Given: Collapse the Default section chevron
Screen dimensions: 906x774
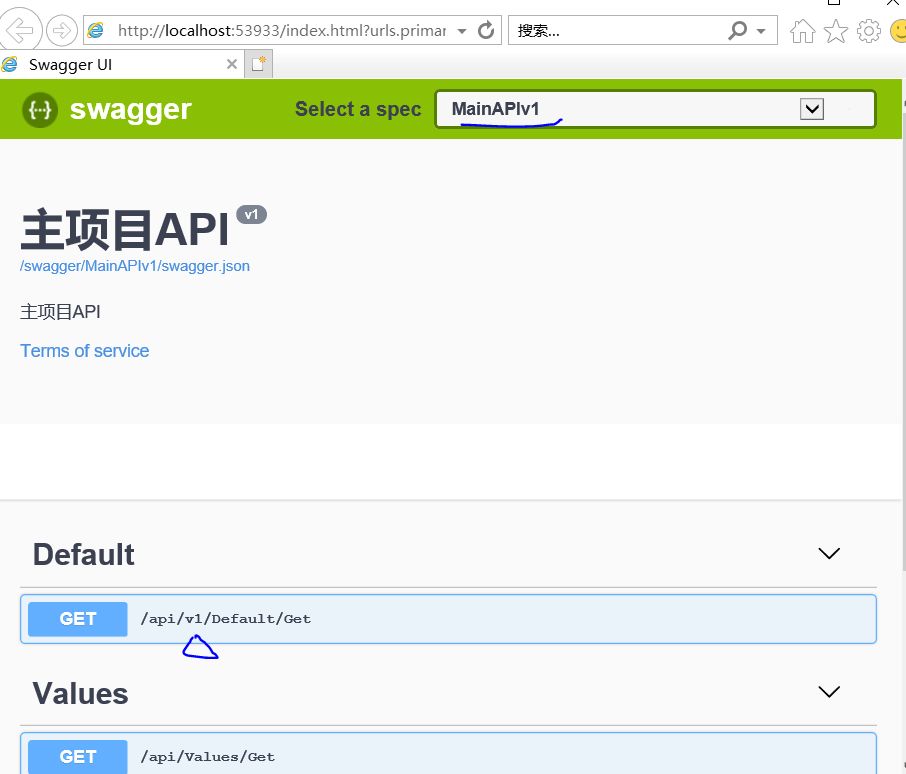Looking at the screenshot, I should [x=829, y=553].
